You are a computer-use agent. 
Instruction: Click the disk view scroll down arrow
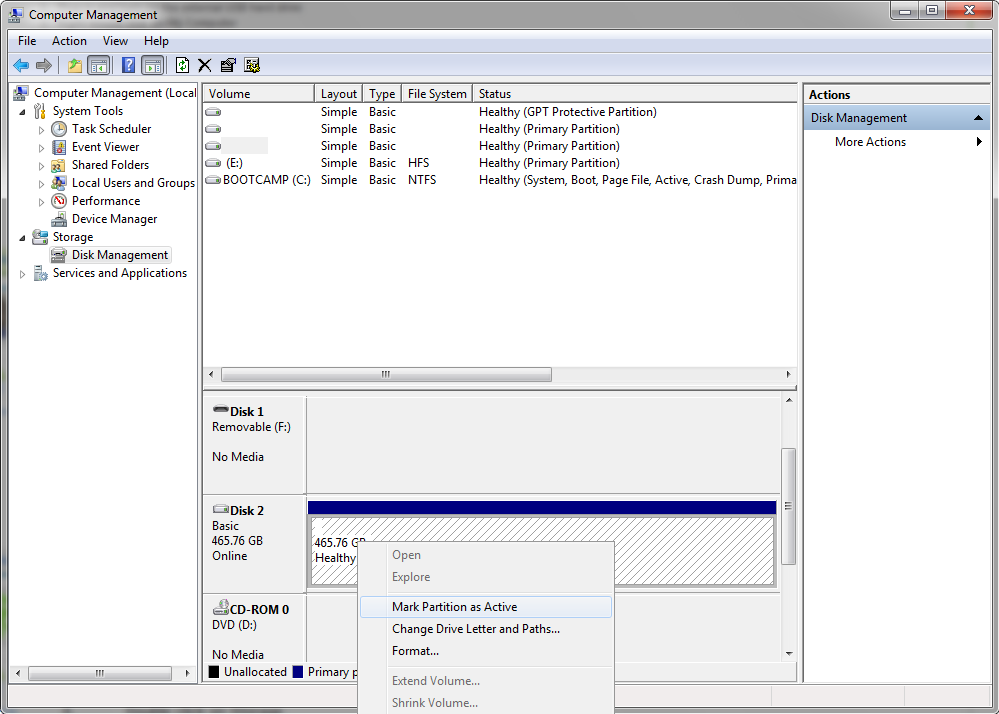pyautogui.click(x=789, y=653)
